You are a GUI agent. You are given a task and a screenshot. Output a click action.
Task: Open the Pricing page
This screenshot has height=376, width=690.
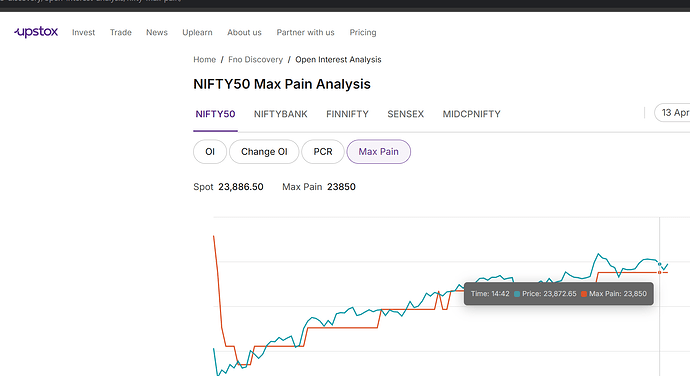[363, 33]
